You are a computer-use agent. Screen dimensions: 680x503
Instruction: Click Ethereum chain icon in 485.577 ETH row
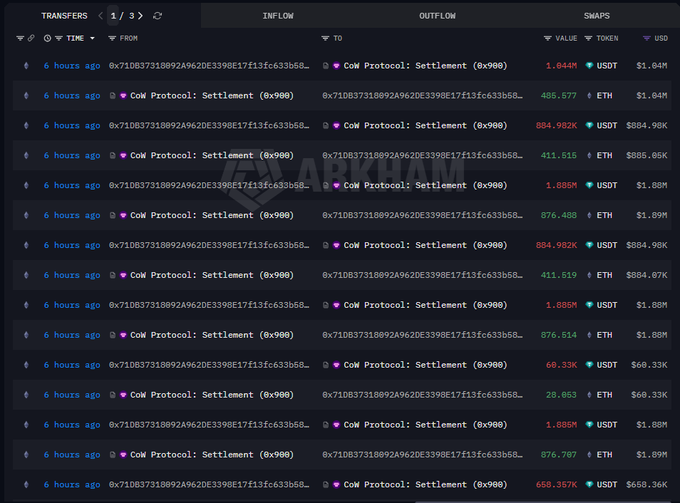(26, 95)
